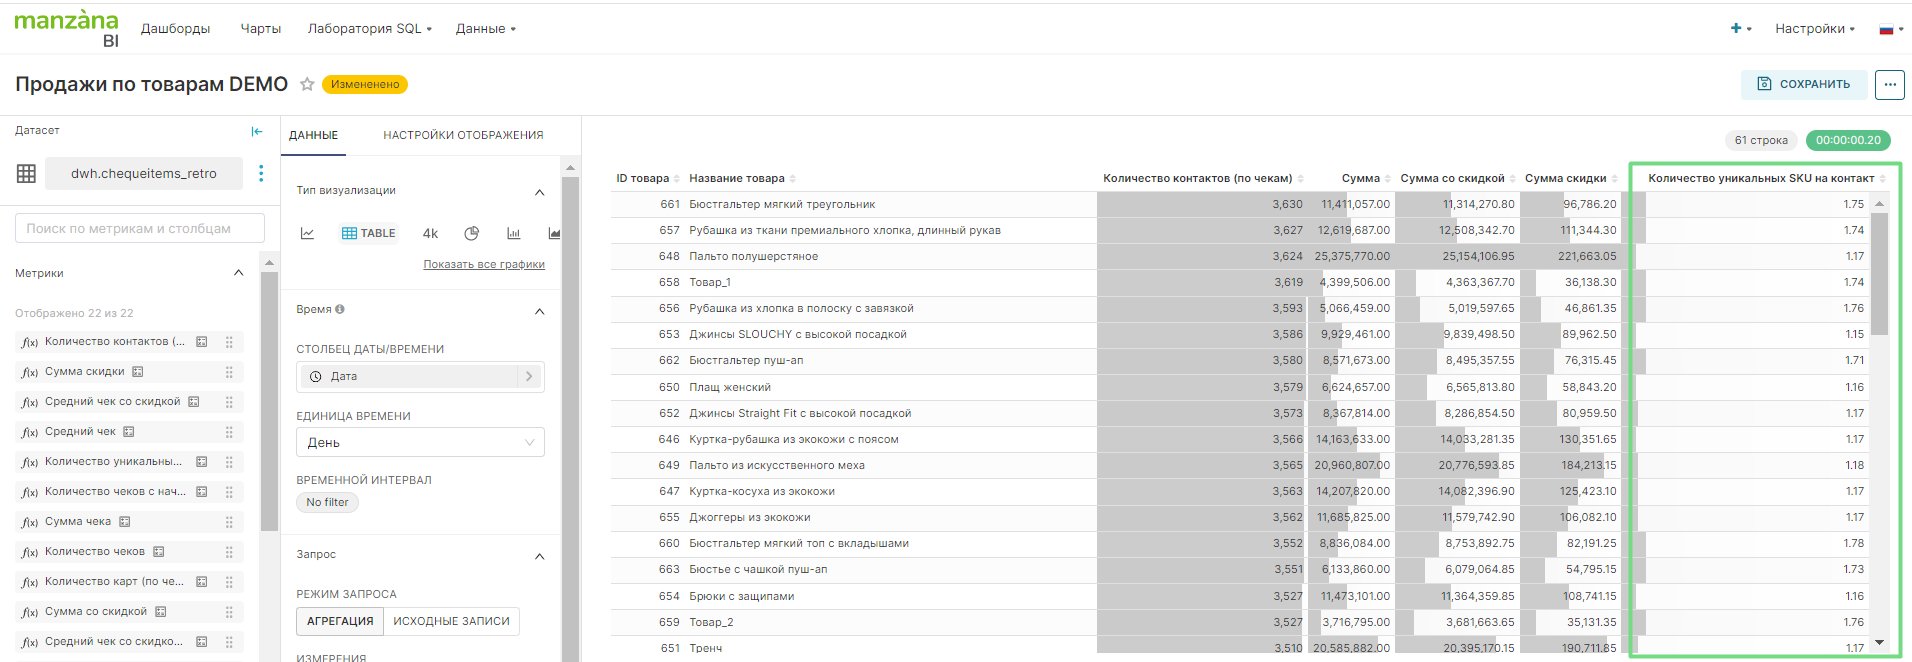Collapse the Метрики section
This screenshot has width=1912, height=662.
(x=238, y=273)
